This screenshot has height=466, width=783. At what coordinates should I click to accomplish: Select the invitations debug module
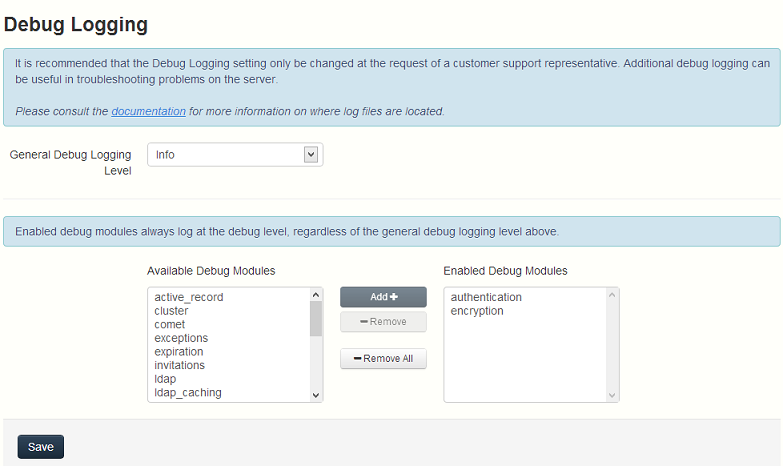point(180,366)
